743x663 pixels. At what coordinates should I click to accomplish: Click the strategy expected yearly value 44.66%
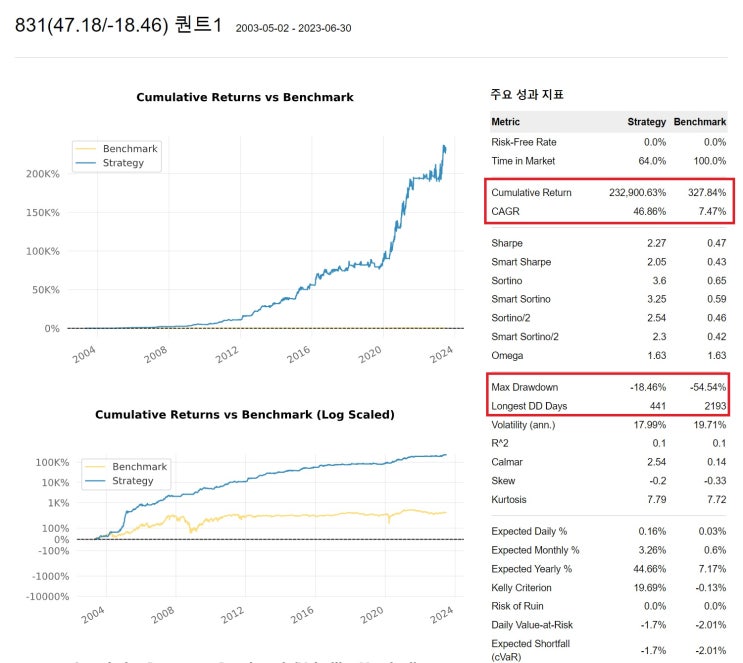650,569
